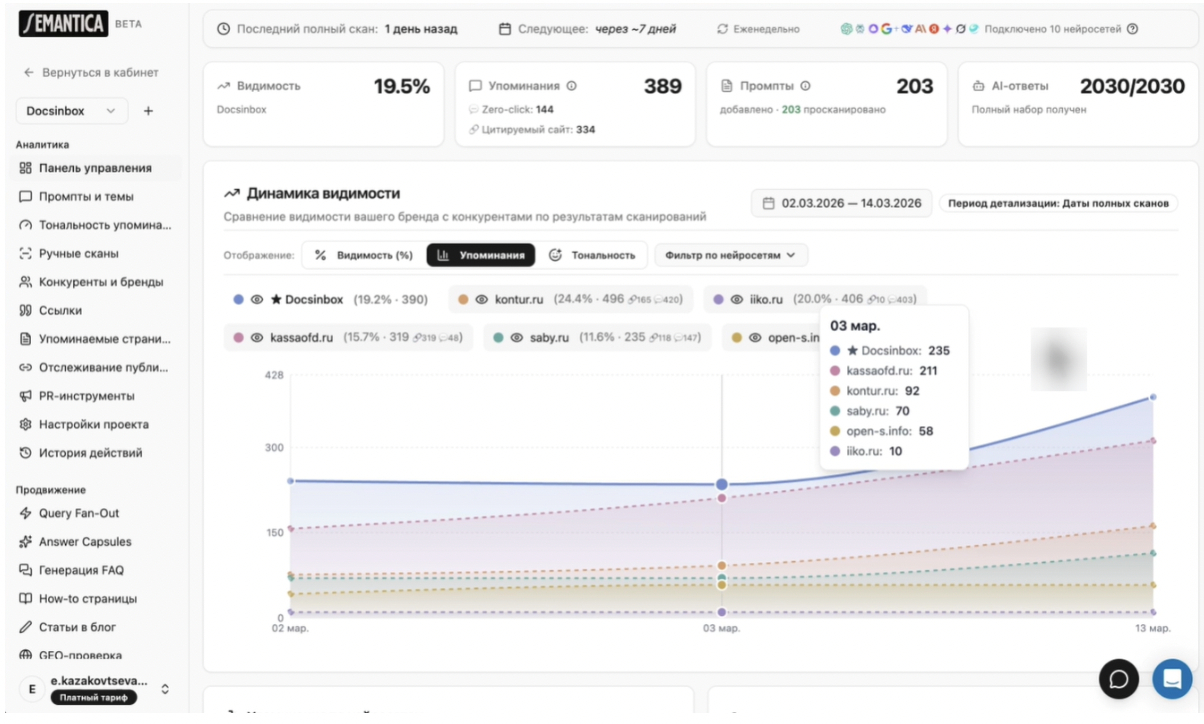Click the add project plus icon
This screenshot has height=724, width=1204.
tap(148, 111)
